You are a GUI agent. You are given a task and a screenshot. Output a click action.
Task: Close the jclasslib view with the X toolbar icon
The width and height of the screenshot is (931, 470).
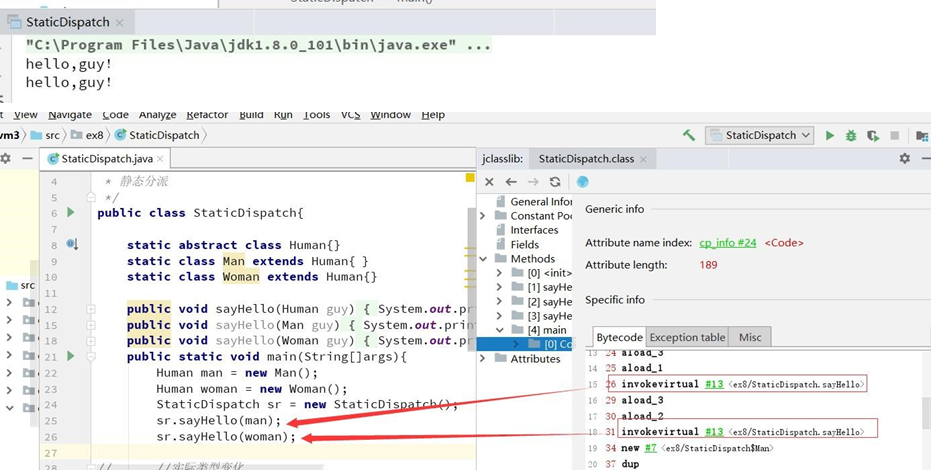pos(489,182)
